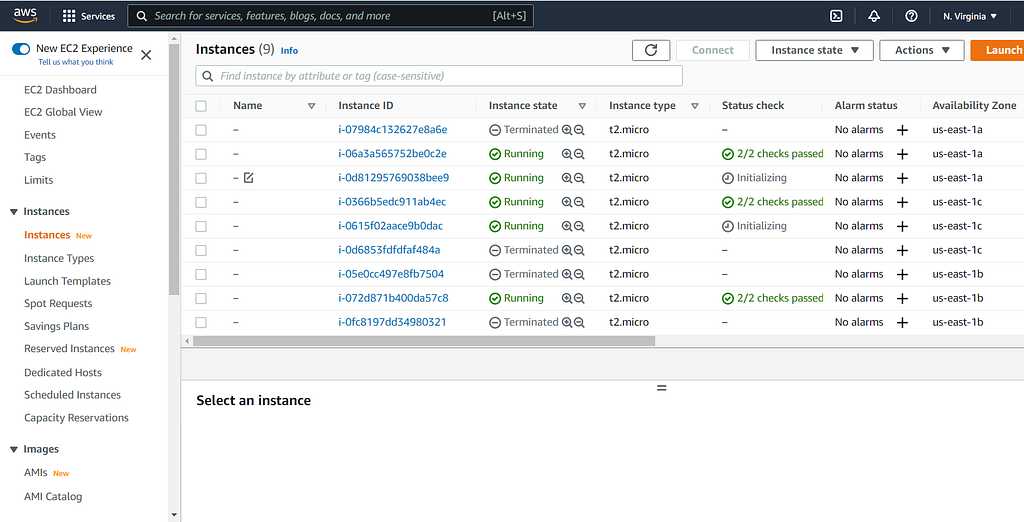The image size is (1024, 522).
Task: Launch the CloudShell terminal icon
Action: [x=836, y=16]
